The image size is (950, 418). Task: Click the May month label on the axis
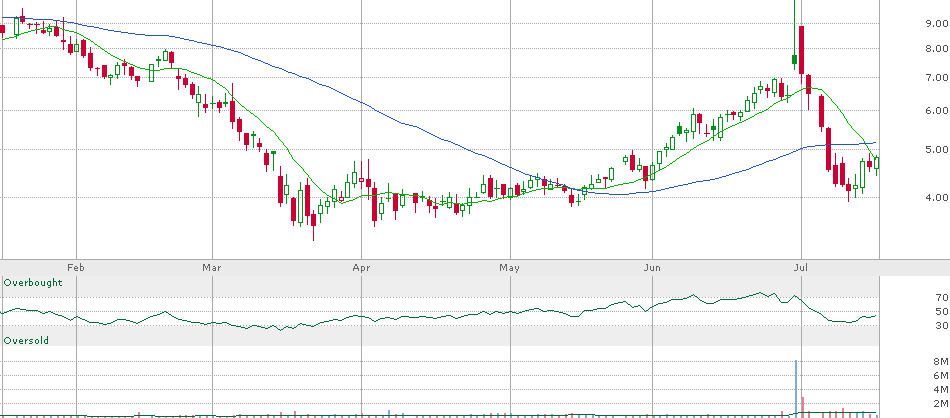(510, 267)
